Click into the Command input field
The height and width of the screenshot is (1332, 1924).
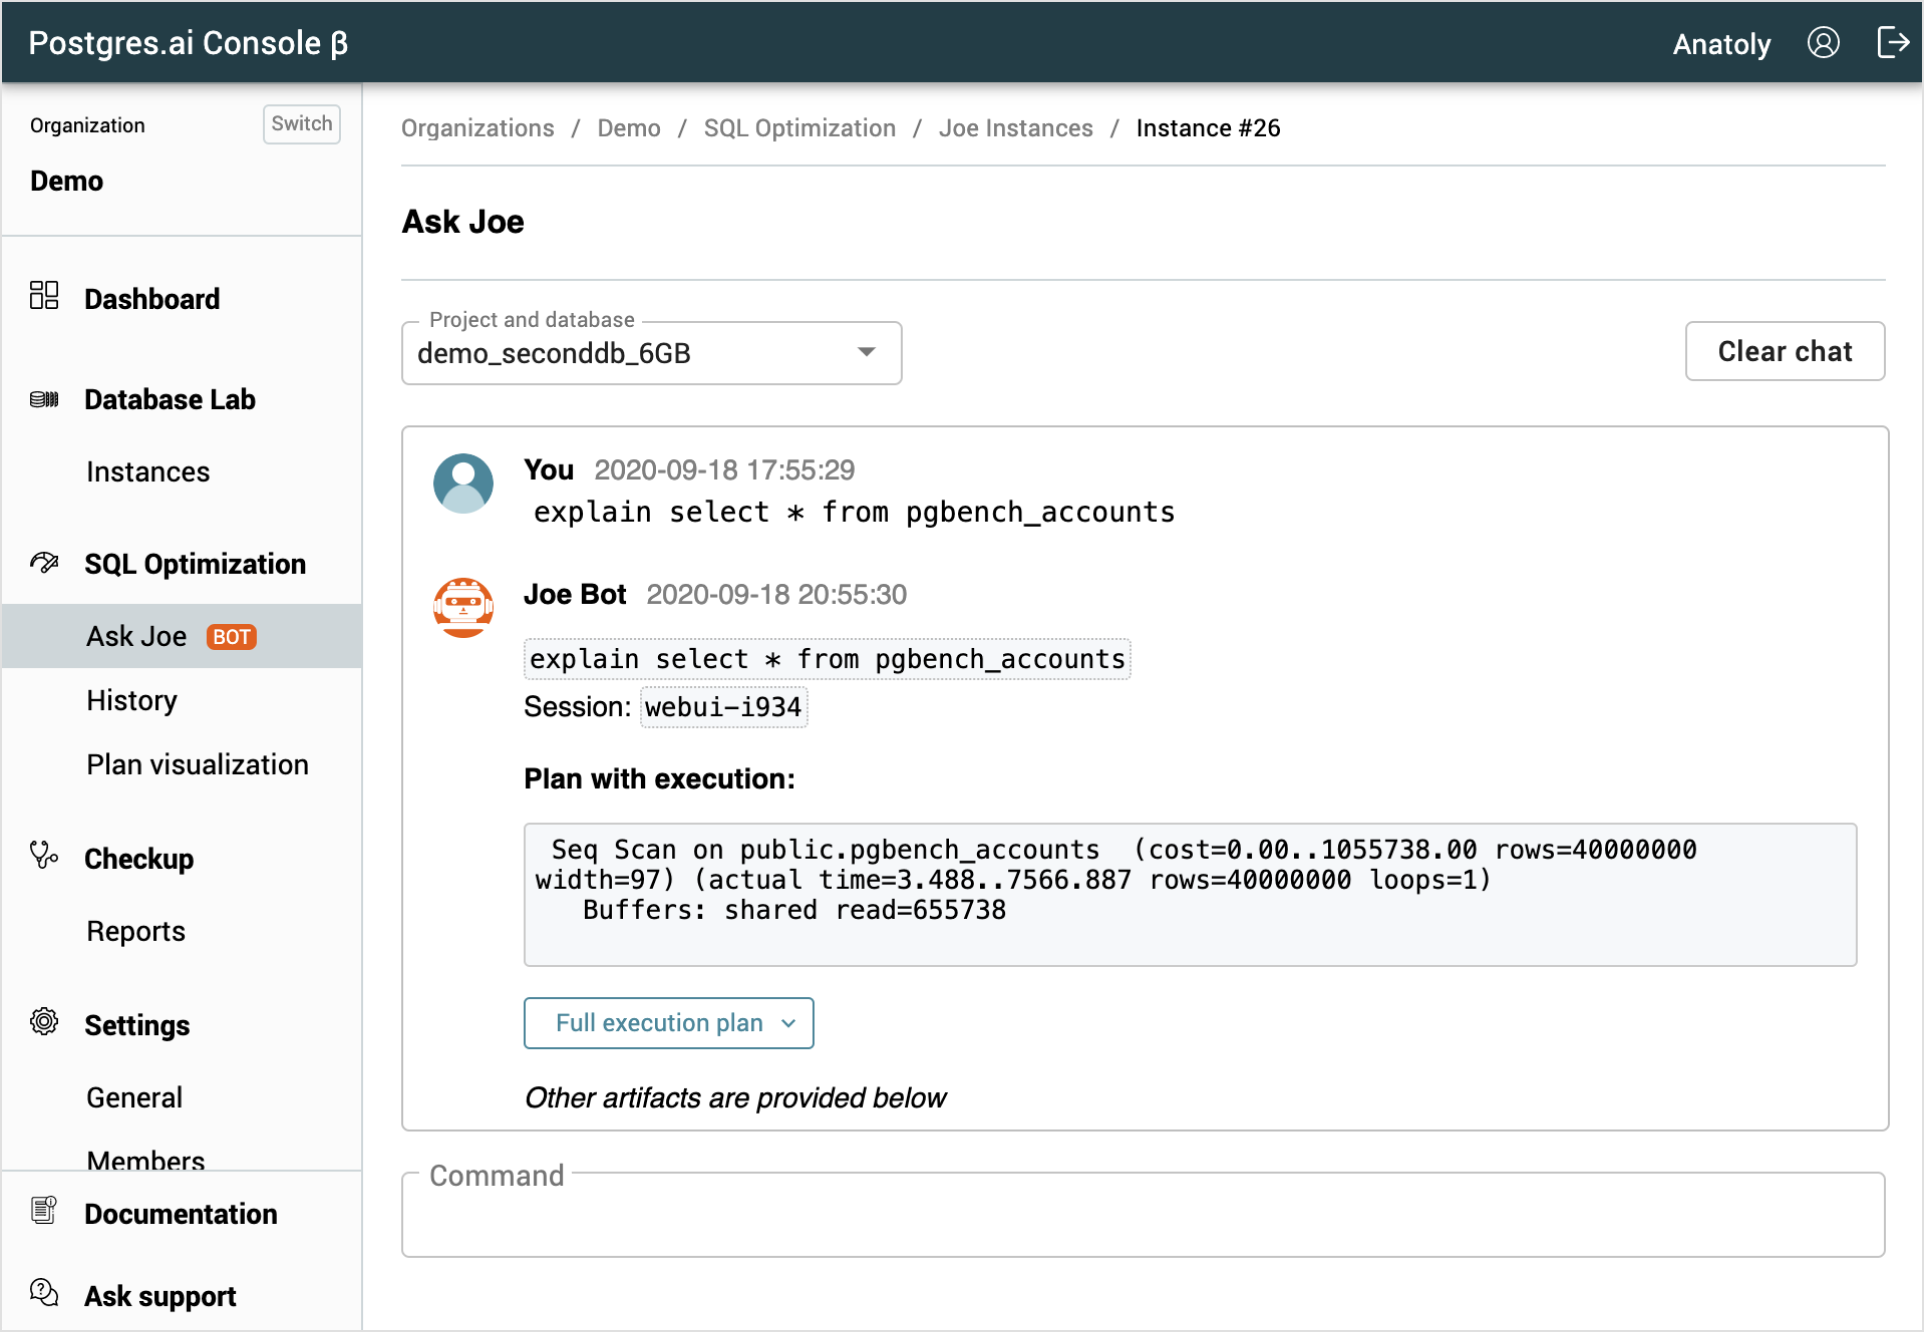coord(1143,1215)
